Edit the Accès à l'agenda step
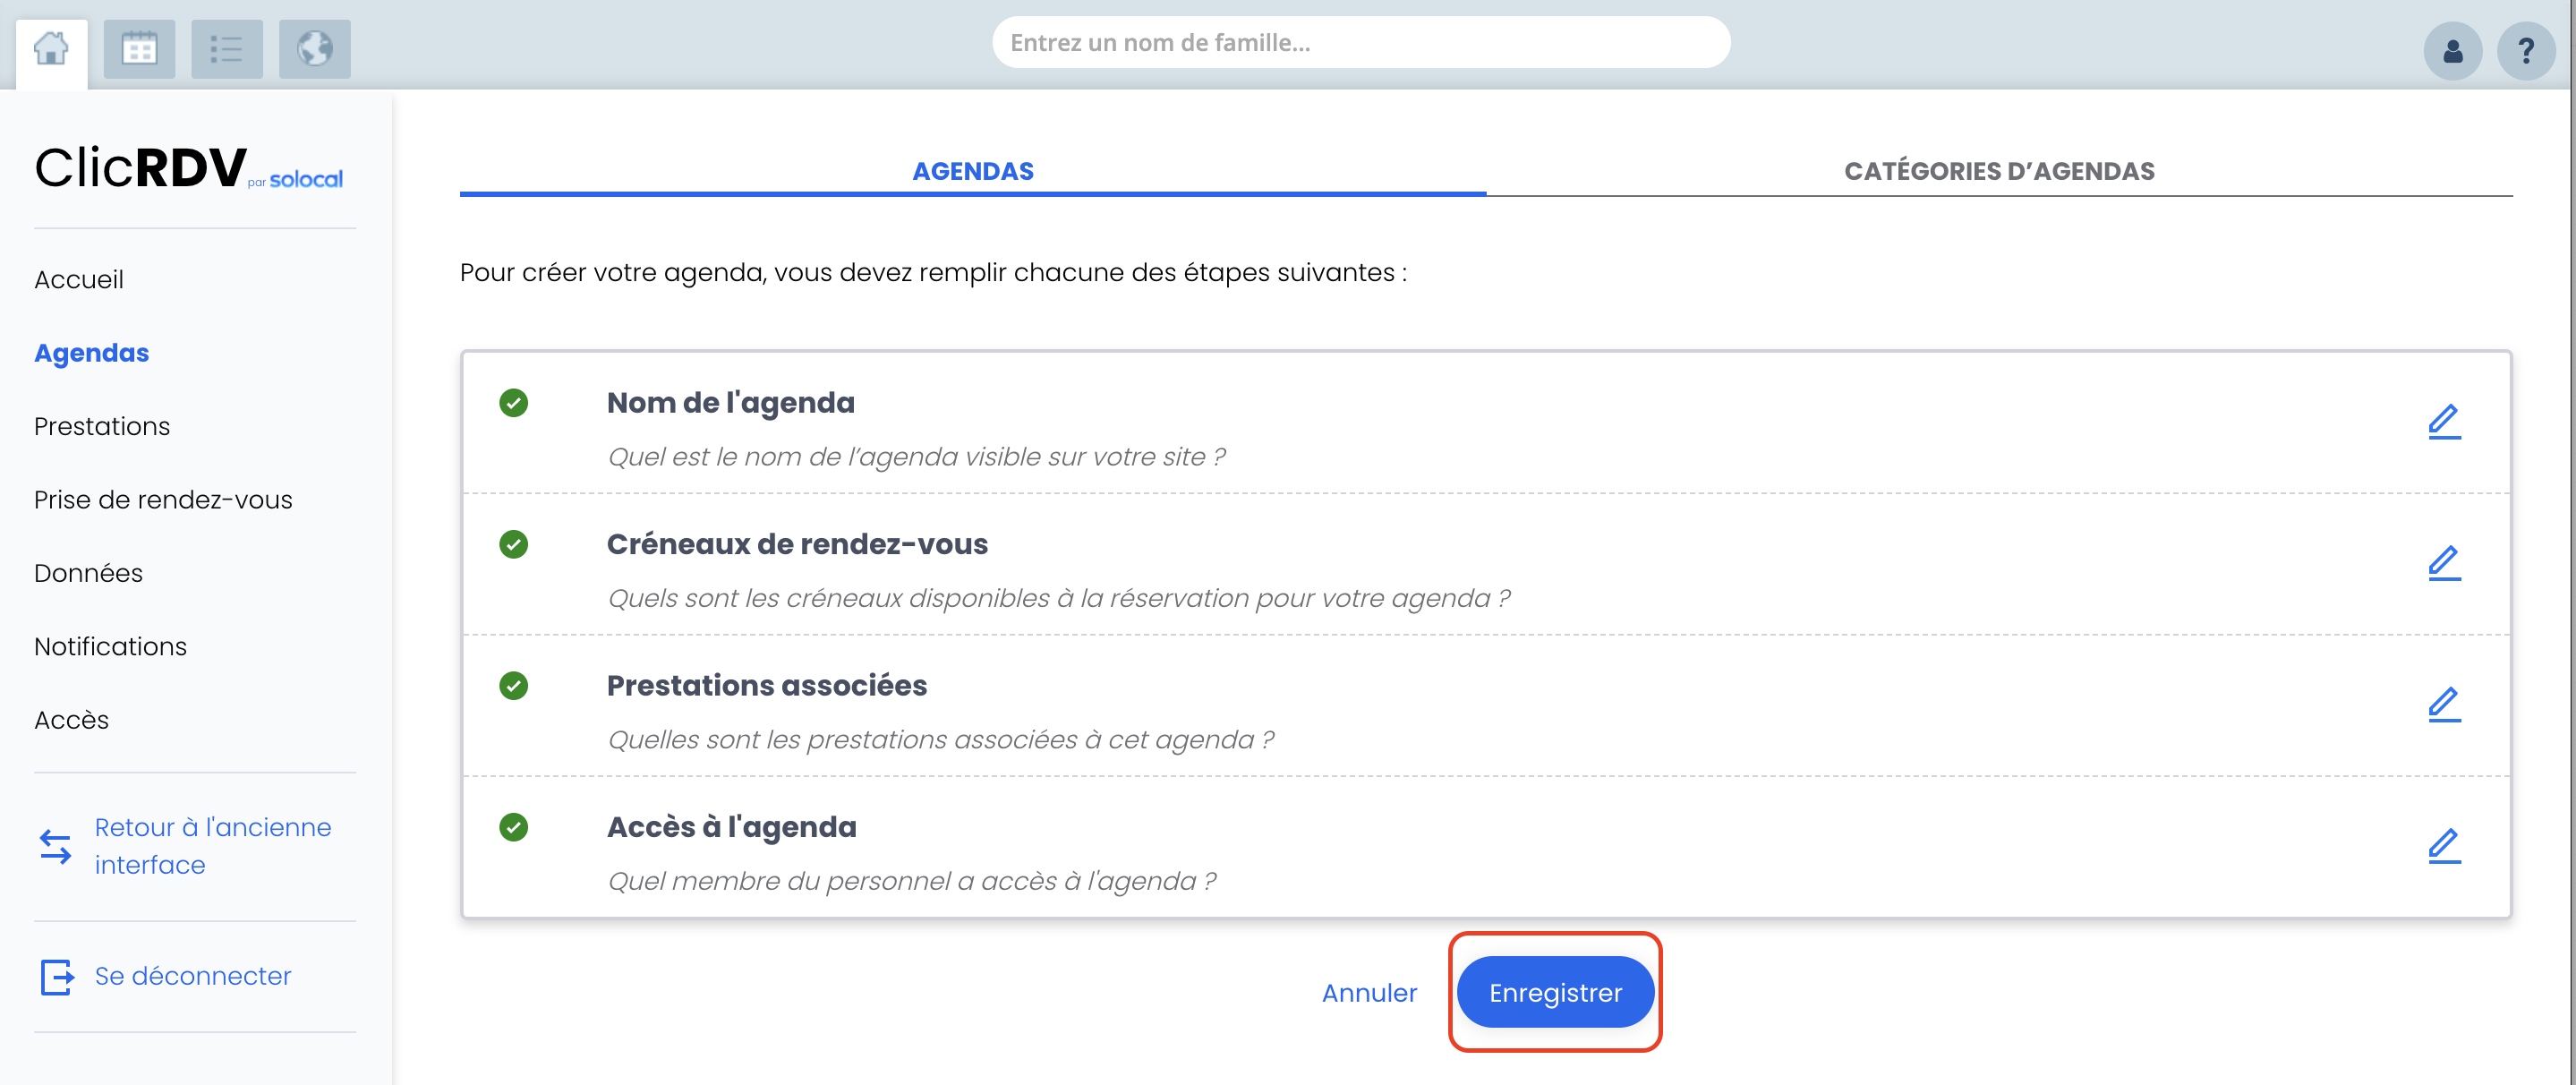 coord(2444,846)
